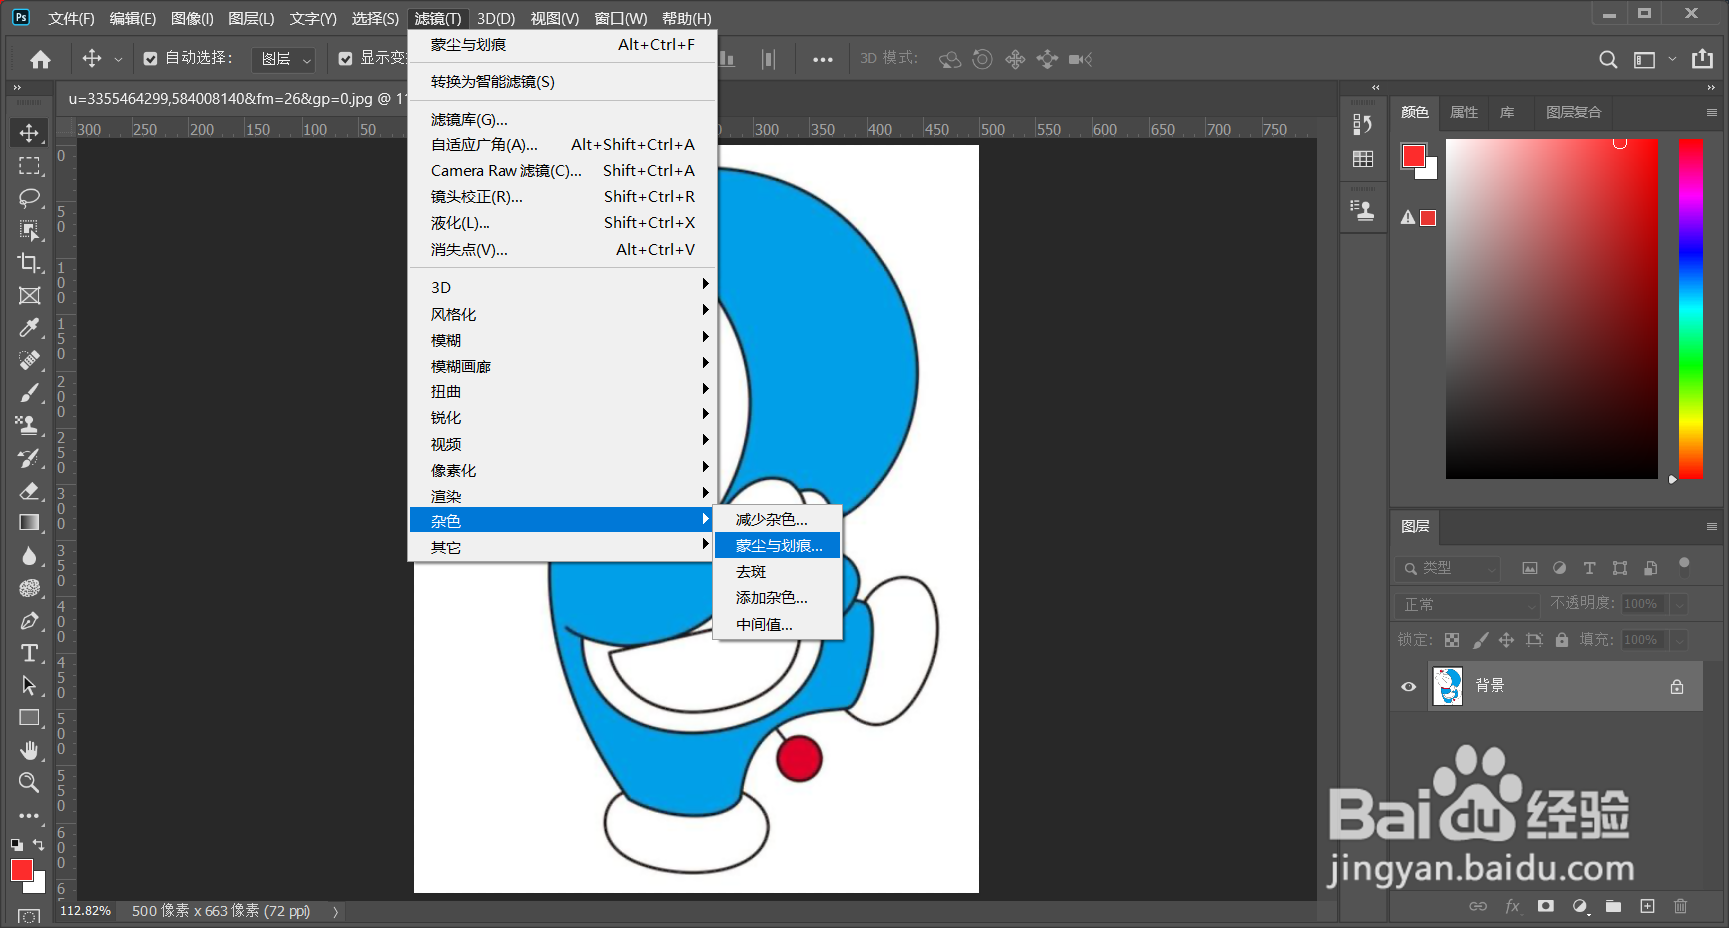Expand the status bar info arrow

tap(336, 911)
